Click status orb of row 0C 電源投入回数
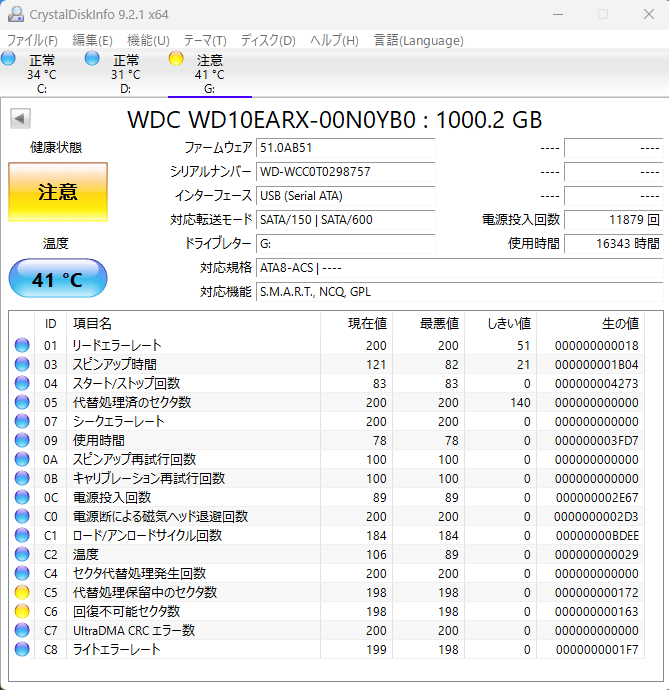Image resolution: width=669 pixels, height=690 pixels. point(22,497)
